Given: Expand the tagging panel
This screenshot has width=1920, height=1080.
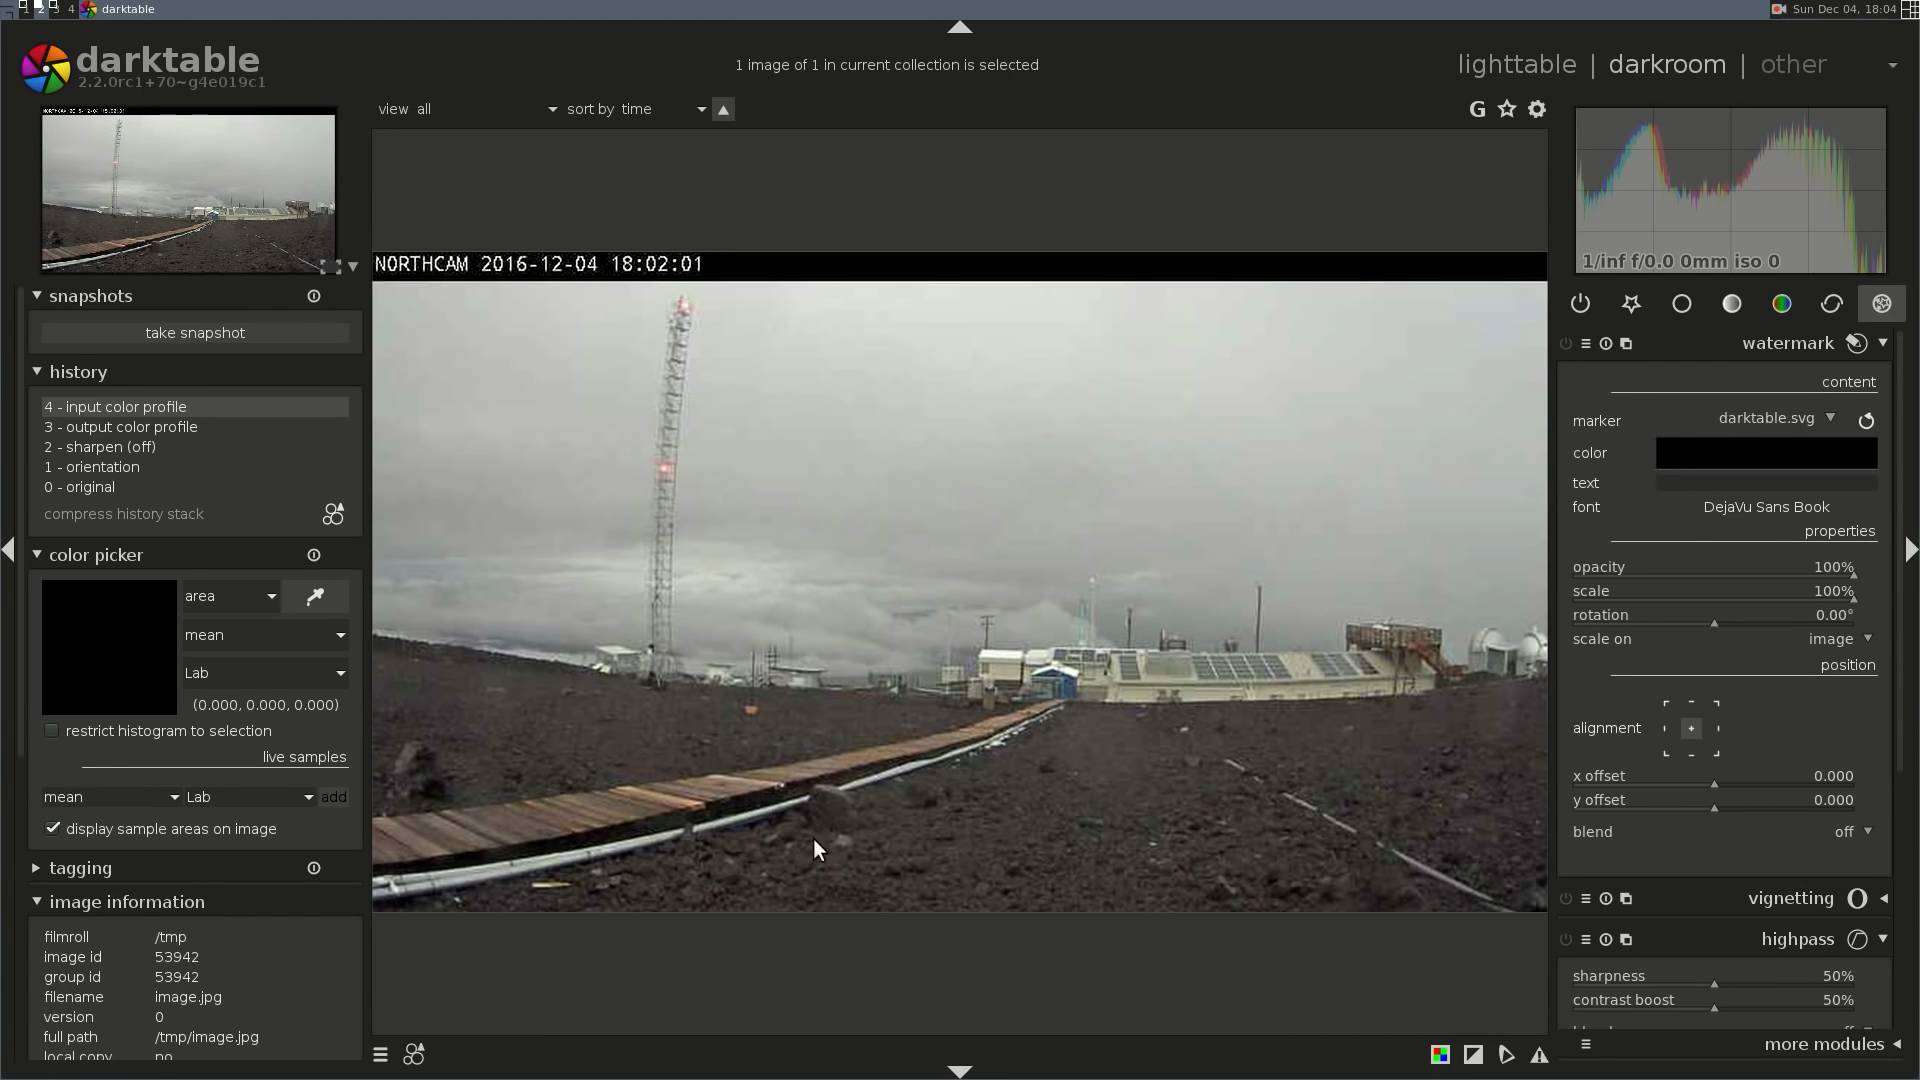Looking at the screenshot, I should tap(80, 868).
